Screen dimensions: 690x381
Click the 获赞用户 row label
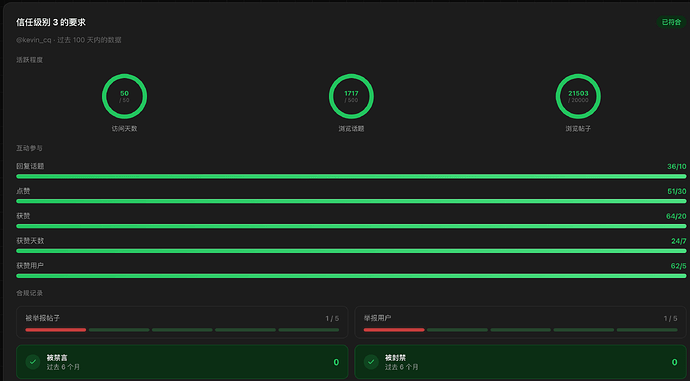pyautogui.click(x=30, y=266)
